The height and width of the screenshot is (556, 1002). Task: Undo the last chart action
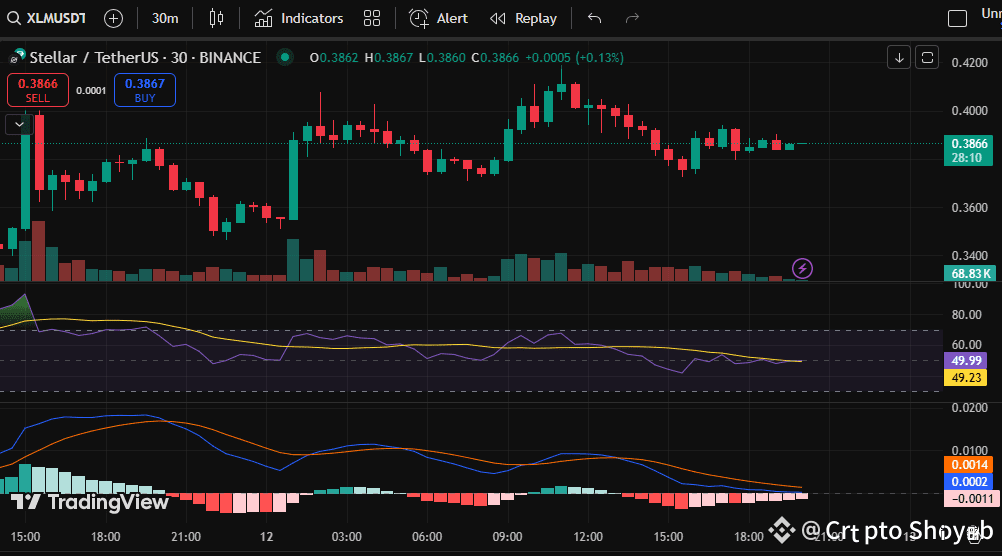point(594,19)
